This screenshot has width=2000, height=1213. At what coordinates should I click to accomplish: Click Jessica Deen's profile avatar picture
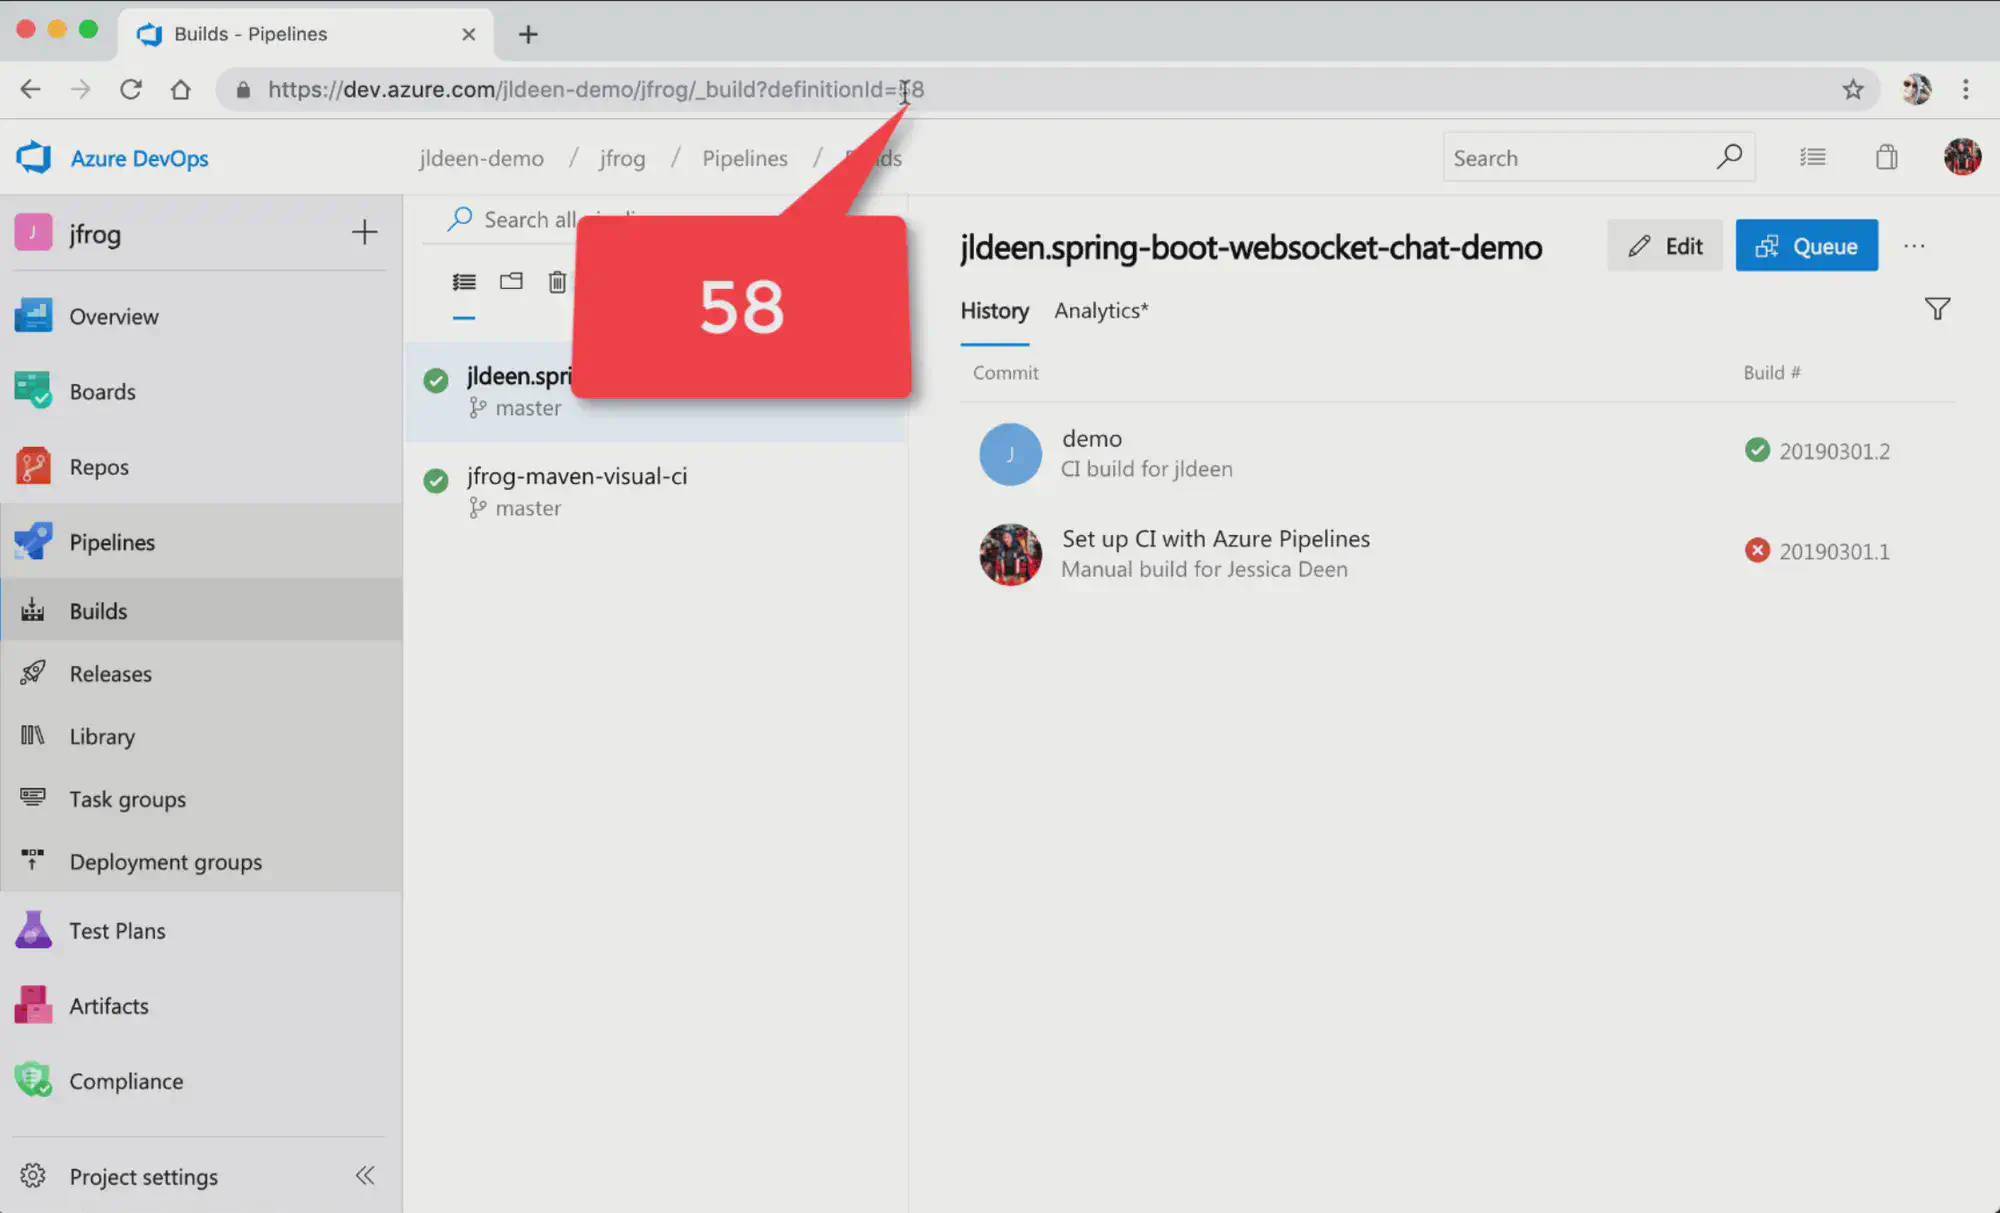coord(1960,157)
